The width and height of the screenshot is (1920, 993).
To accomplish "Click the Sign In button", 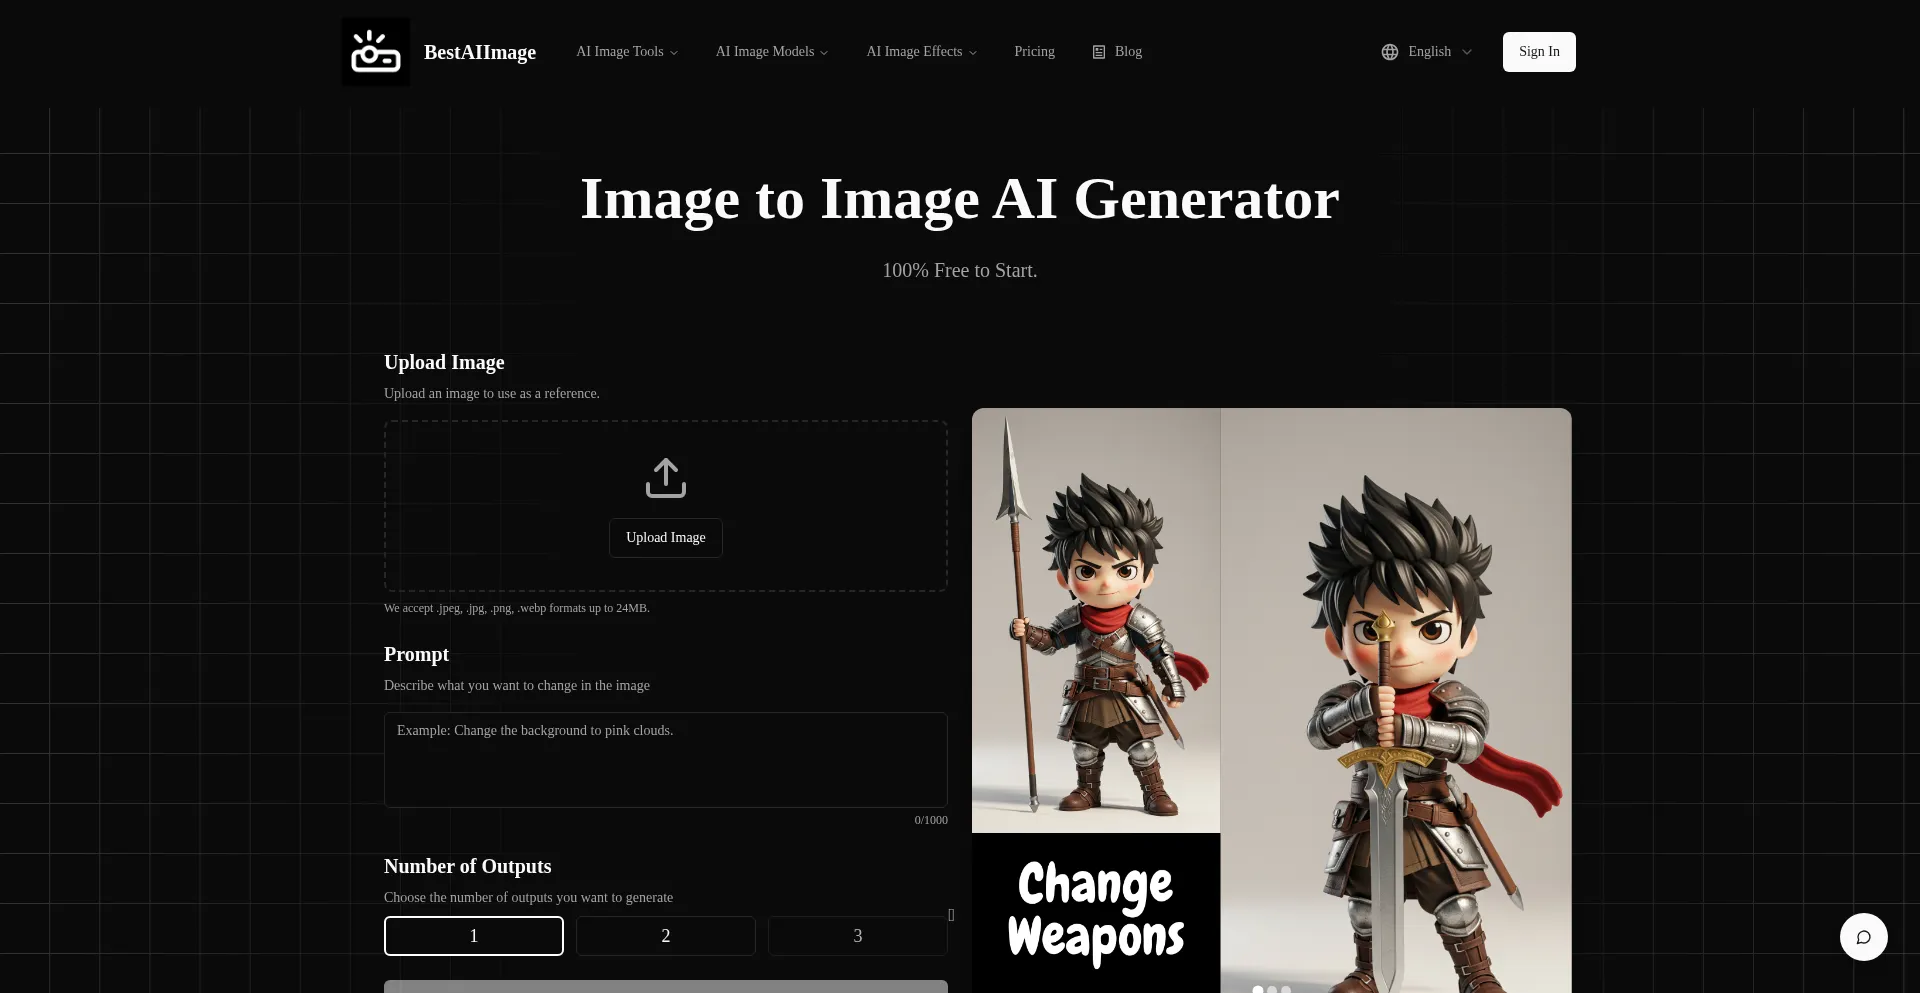I will click(1539, 52).
